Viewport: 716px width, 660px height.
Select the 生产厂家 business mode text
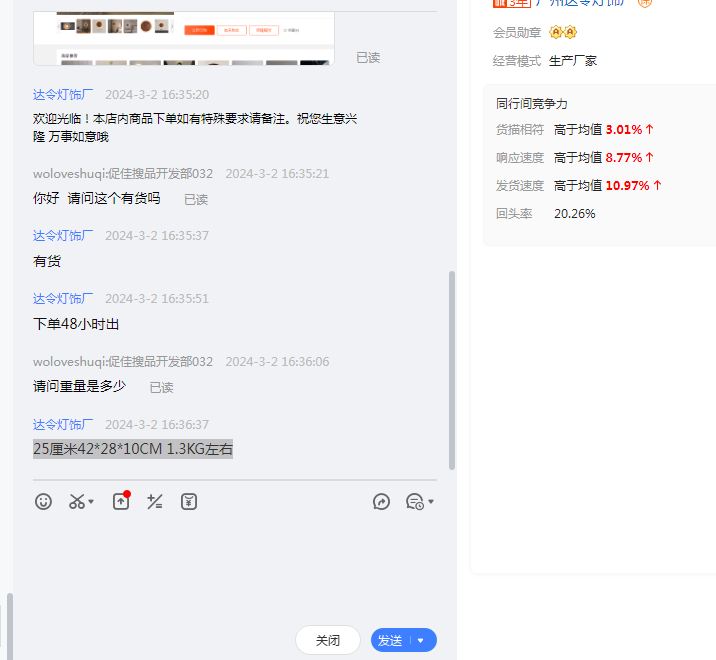coord(573,61)
